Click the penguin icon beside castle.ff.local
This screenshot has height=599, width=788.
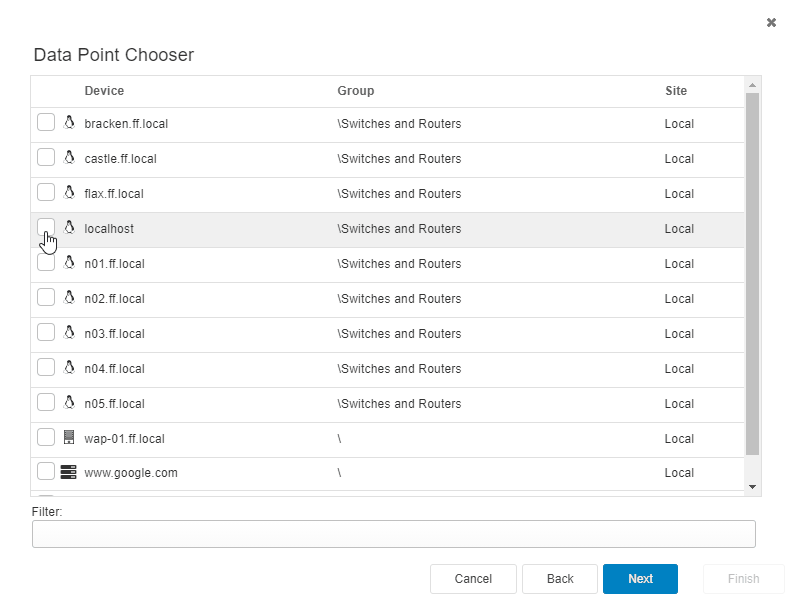click(69, 158)
